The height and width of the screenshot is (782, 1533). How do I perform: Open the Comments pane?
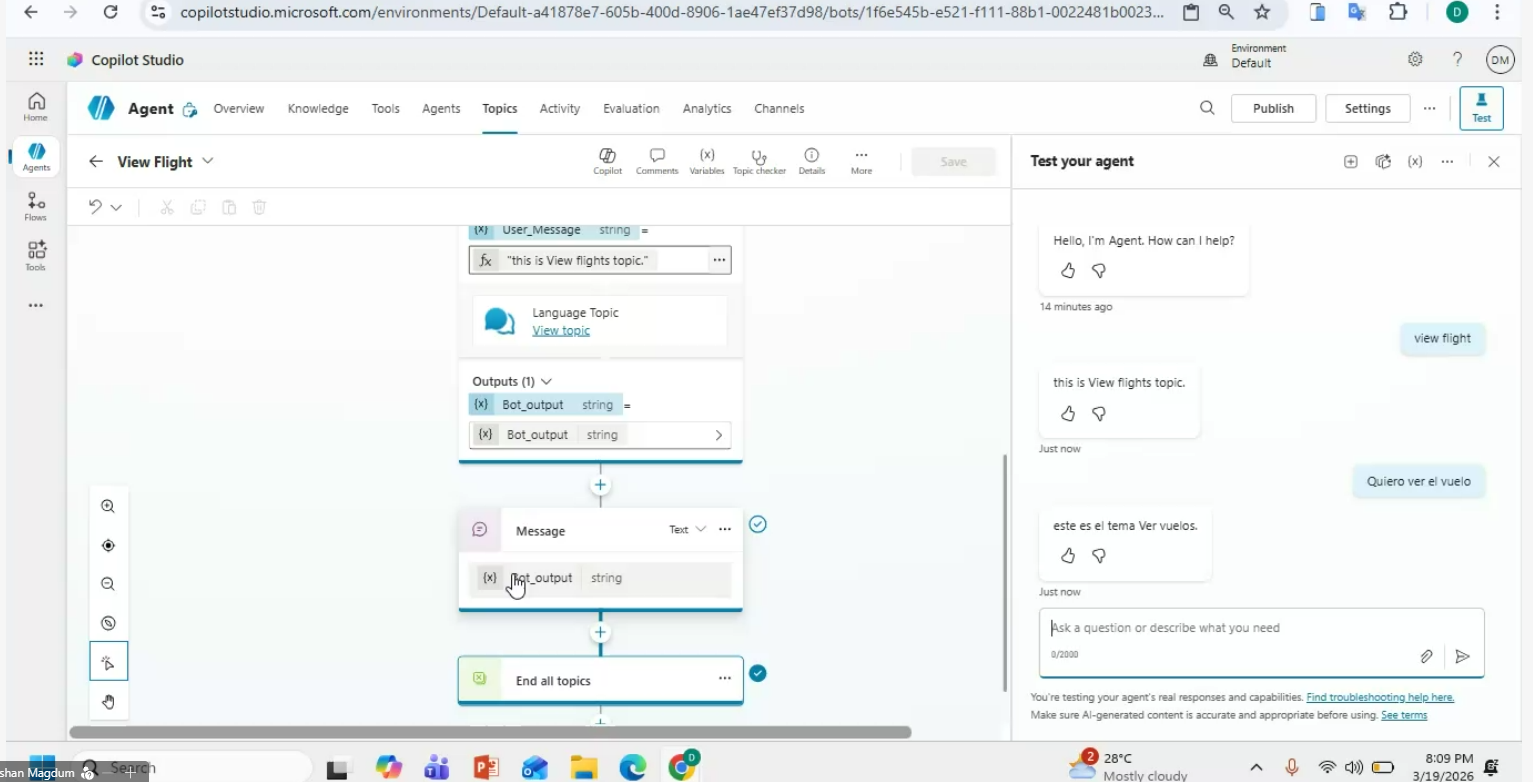(x=657, y=161)
